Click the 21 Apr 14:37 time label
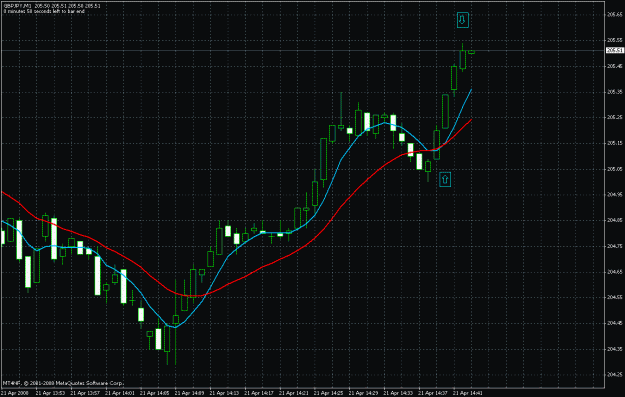 pyautogui.click(x=433, y=393)
